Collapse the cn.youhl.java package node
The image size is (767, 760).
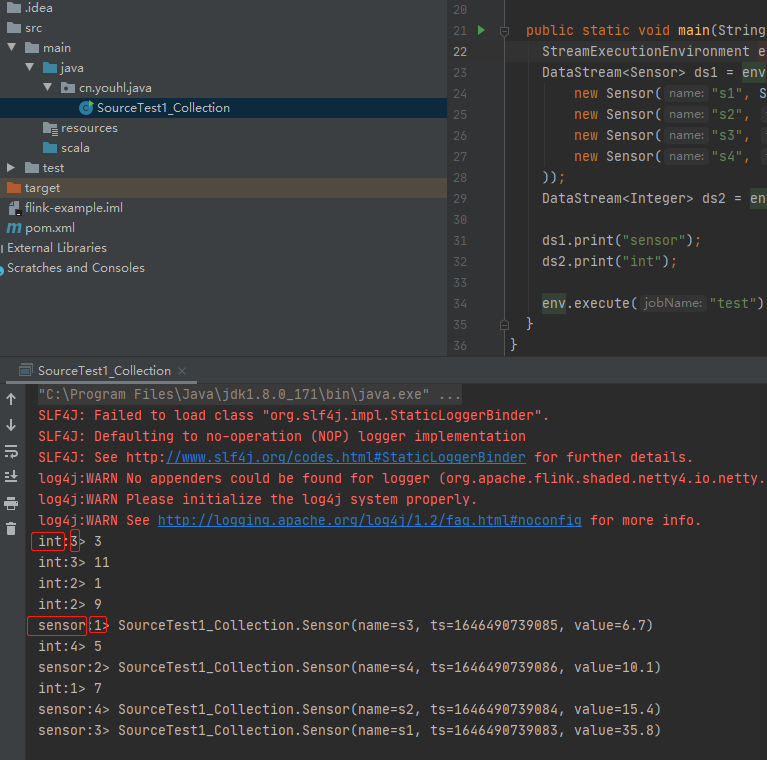47,88
